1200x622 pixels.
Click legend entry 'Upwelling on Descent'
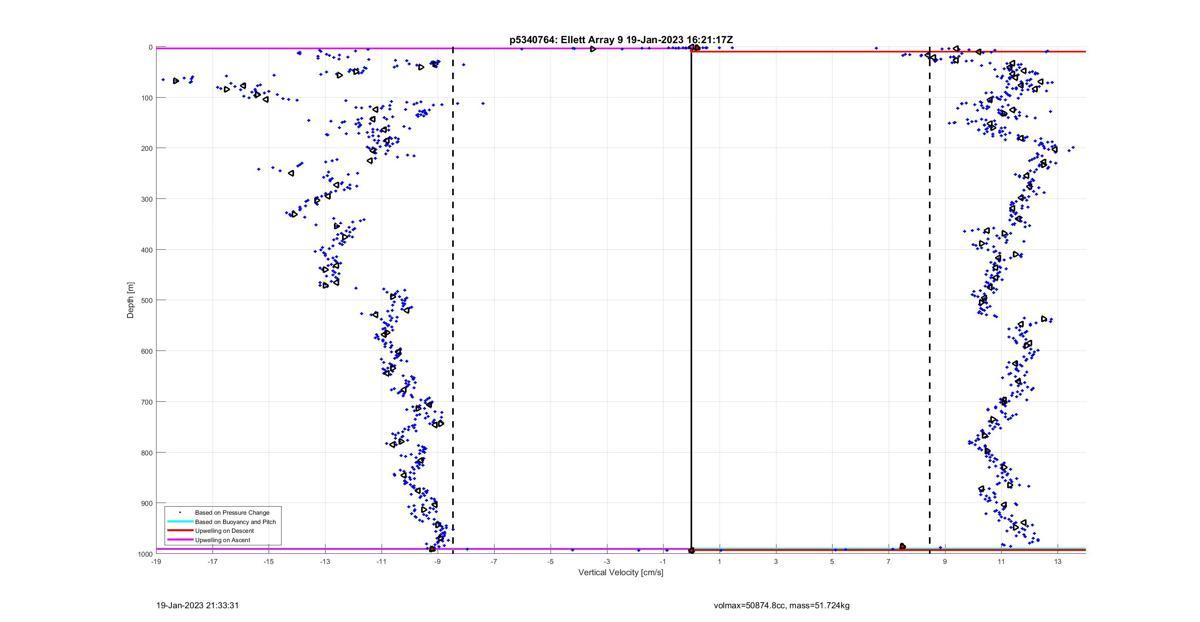224,531
